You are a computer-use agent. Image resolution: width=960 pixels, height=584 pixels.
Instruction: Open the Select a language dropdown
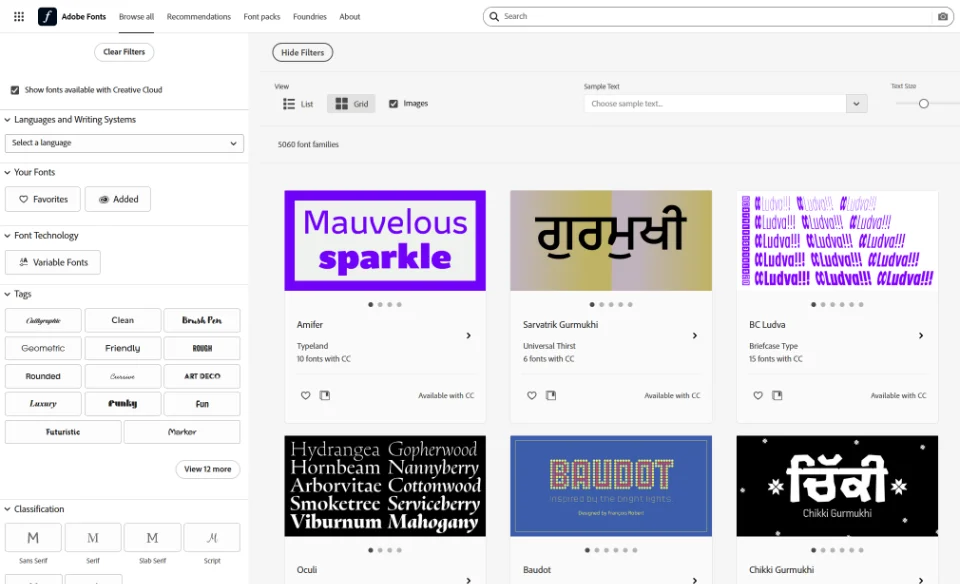click(x=124, y=143)
